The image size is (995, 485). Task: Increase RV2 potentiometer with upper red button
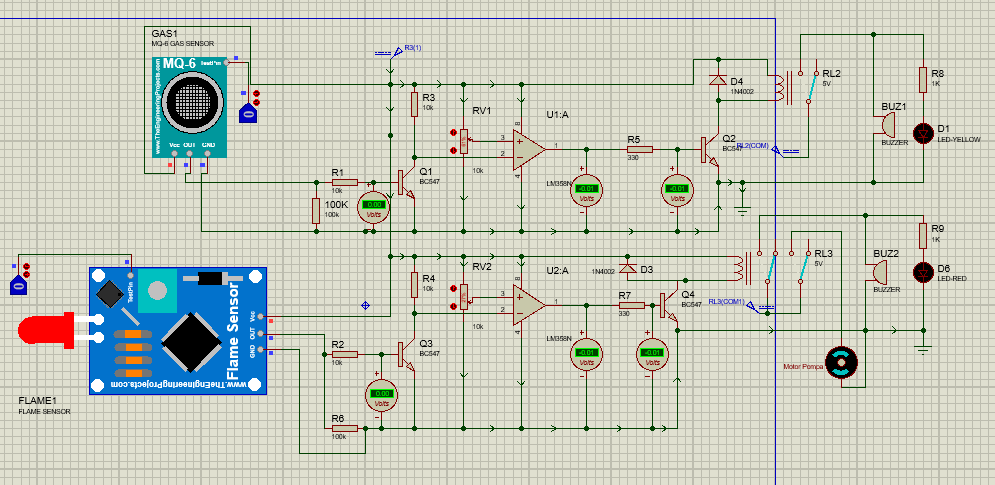[454, 289]
